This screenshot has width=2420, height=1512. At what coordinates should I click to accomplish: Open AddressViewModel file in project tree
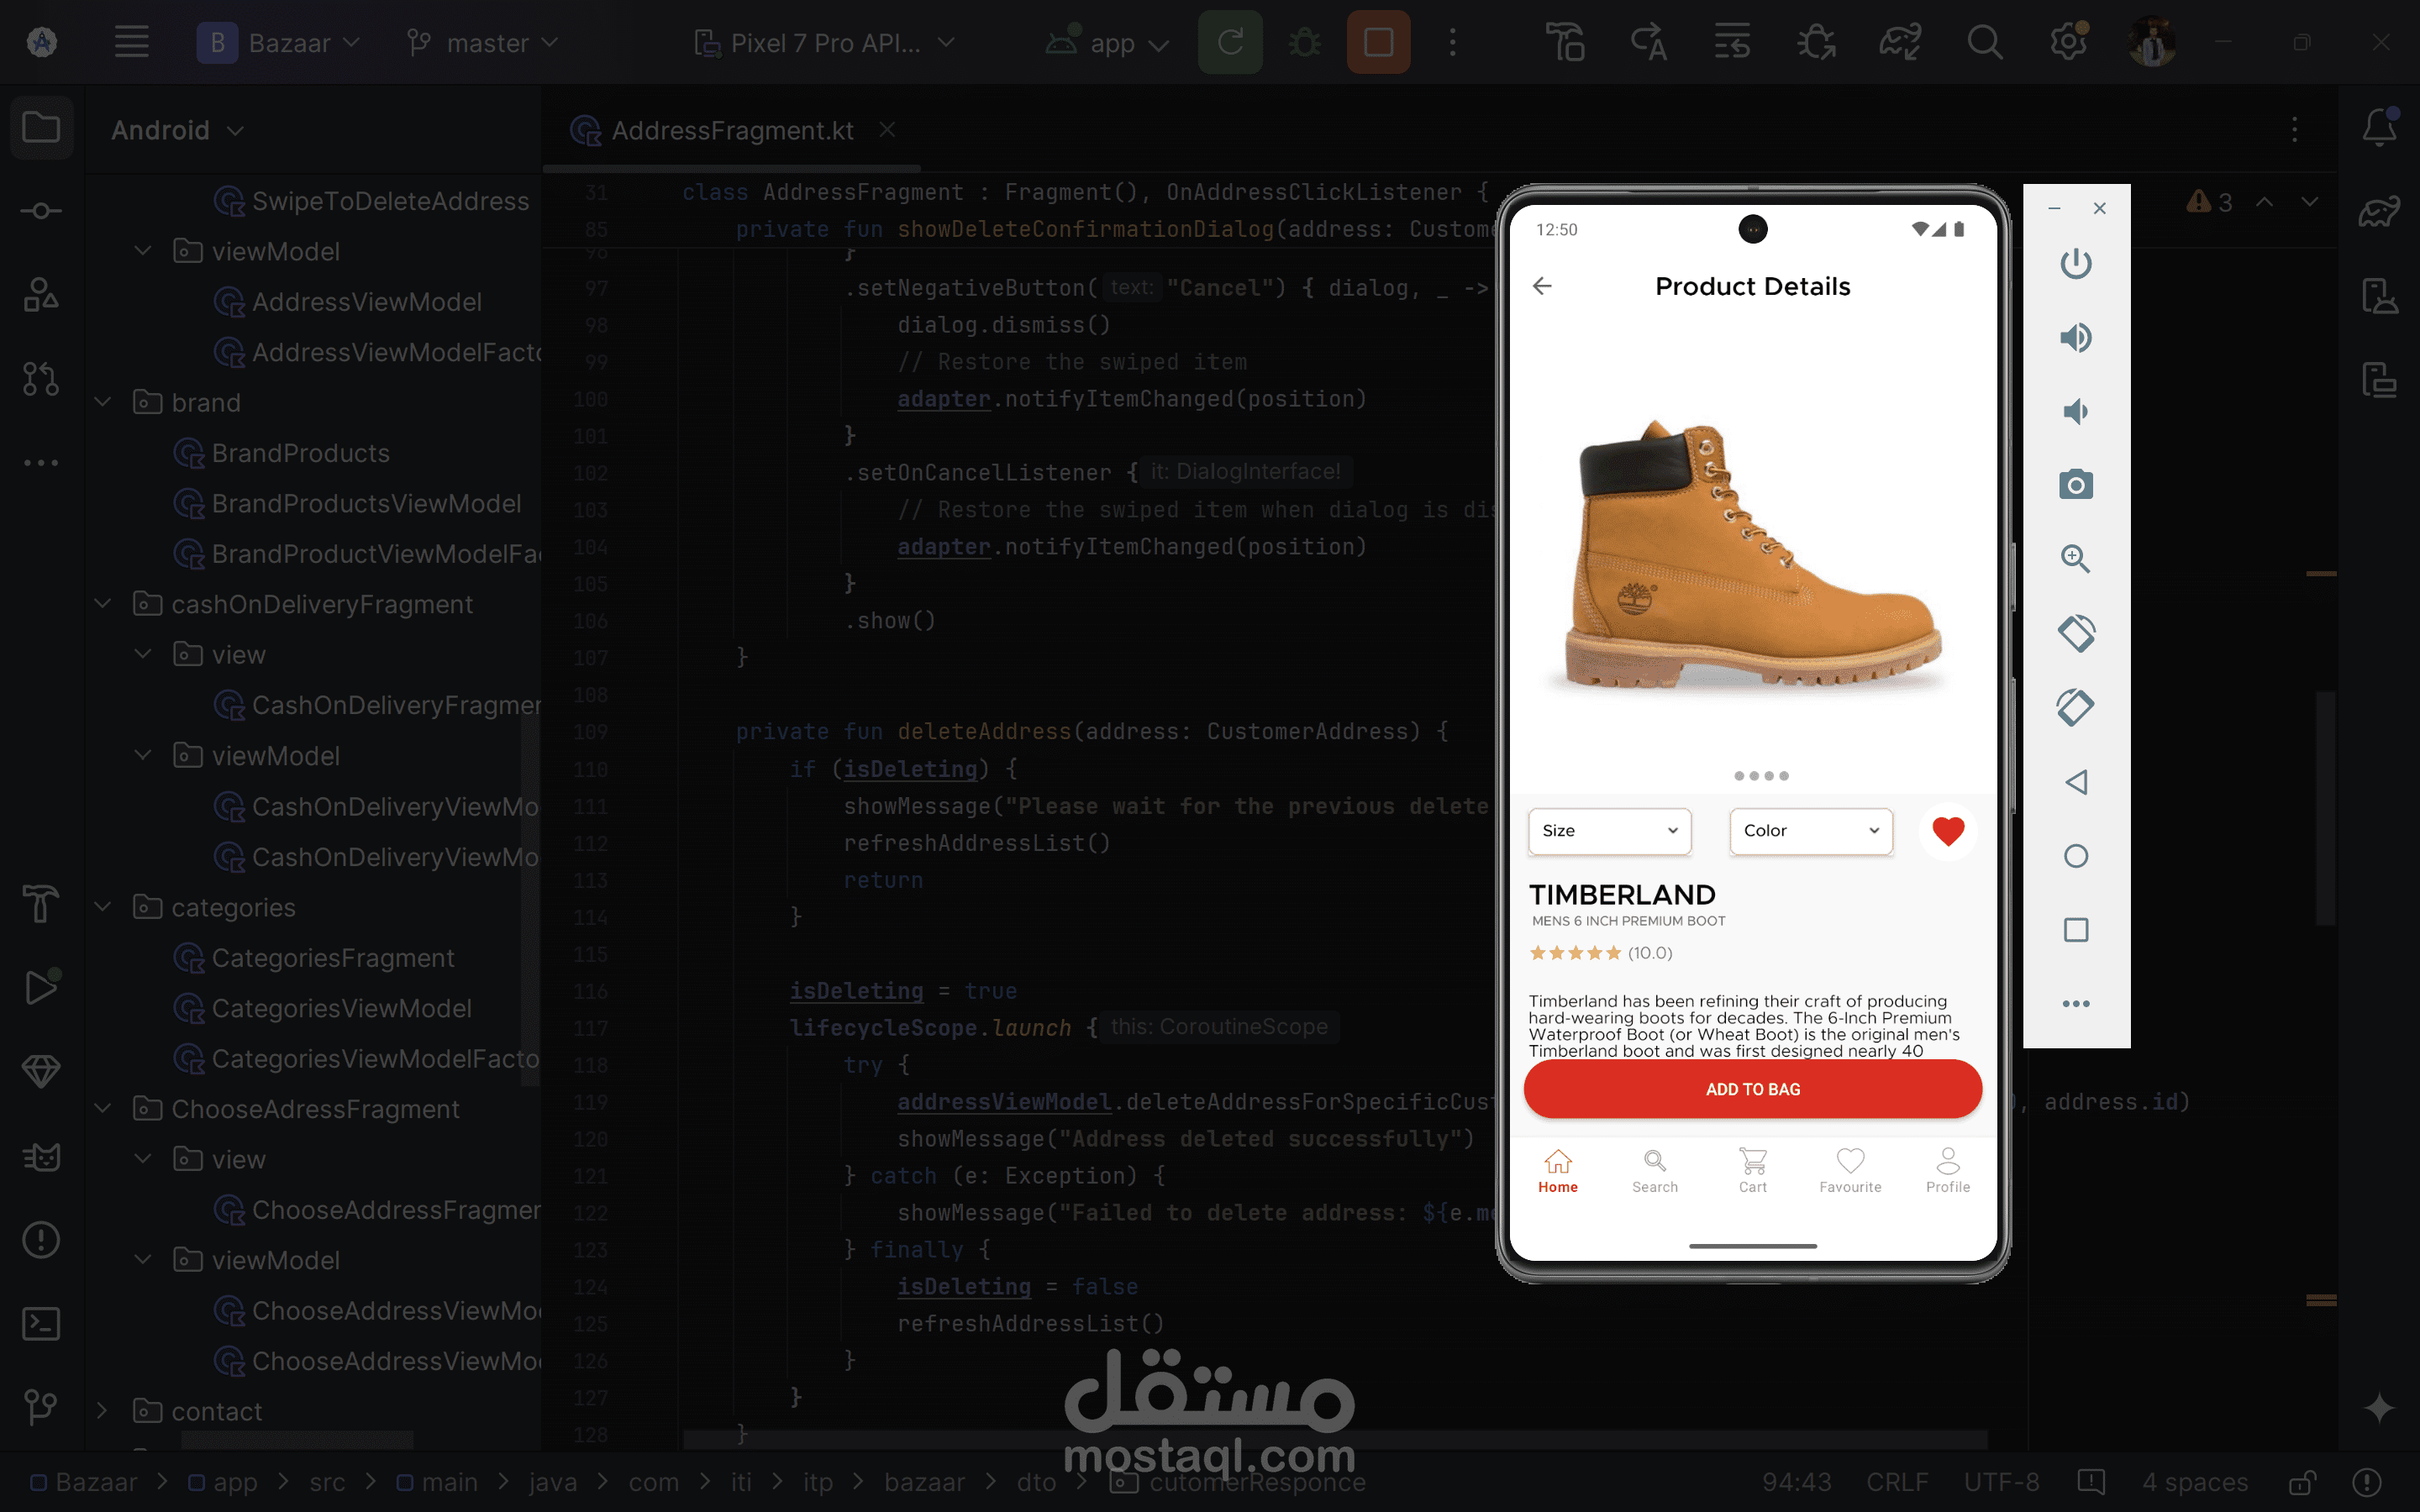click(x=366, y=302)
